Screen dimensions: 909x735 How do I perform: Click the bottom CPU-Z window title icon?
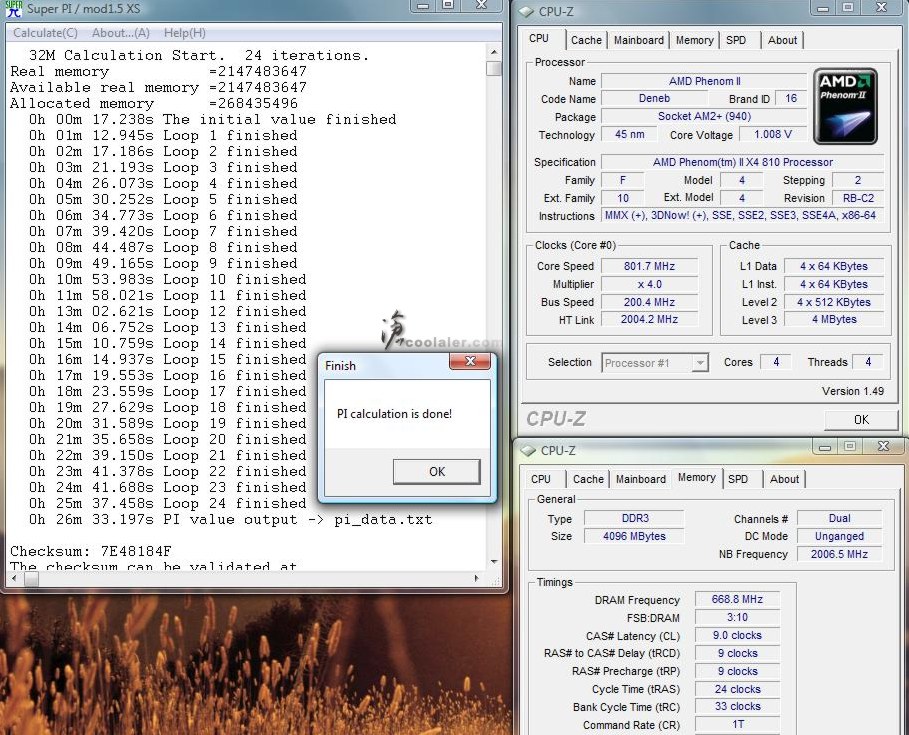[x=528, y=450]
